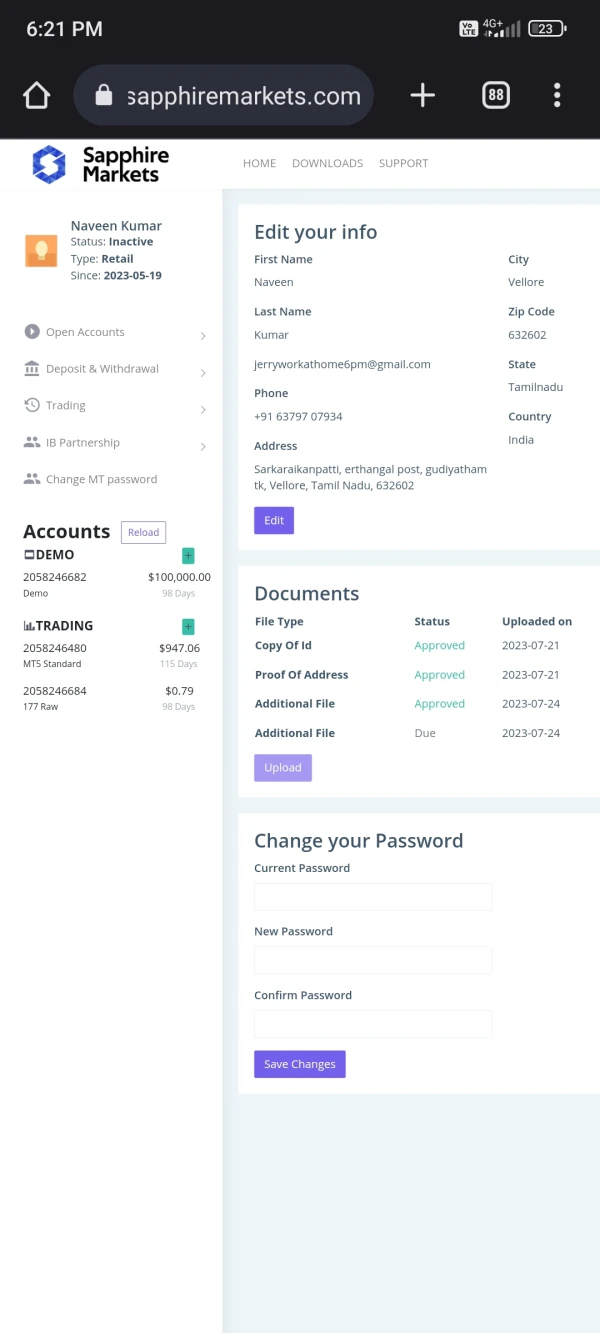Viewport: 600px width, 1333px height.
Task: Click the Reload accounts button
Action: click(143, 532)
